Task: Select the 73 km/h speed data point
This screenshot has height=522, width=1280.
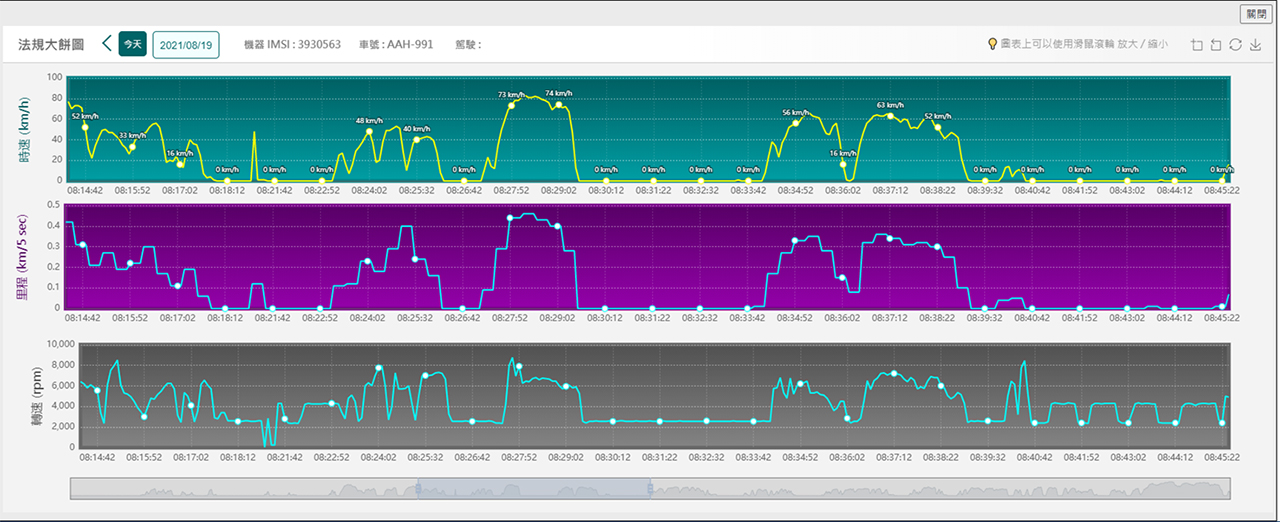Action: point(511,105)
